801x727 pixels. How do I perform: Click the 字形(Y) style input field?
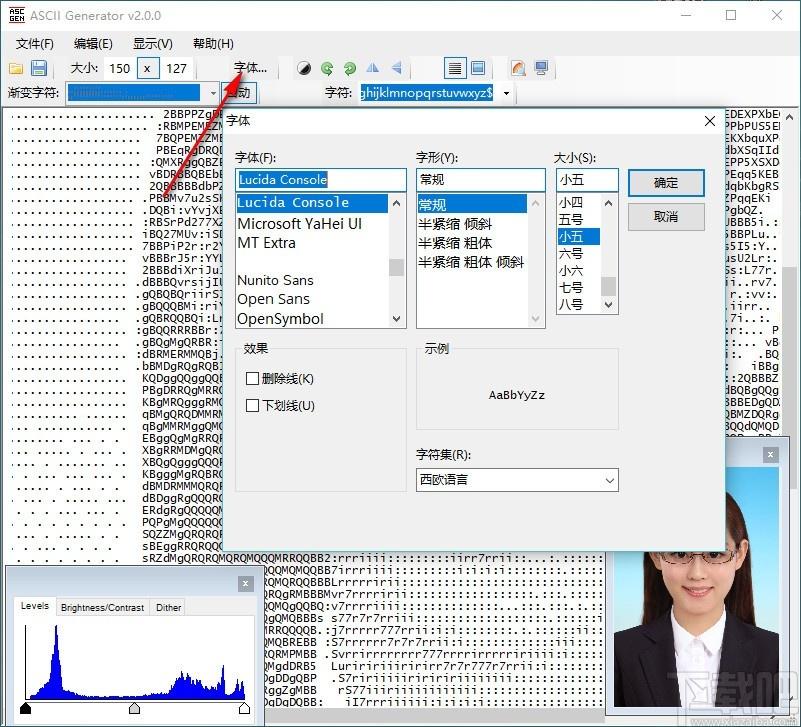(481, 179)
